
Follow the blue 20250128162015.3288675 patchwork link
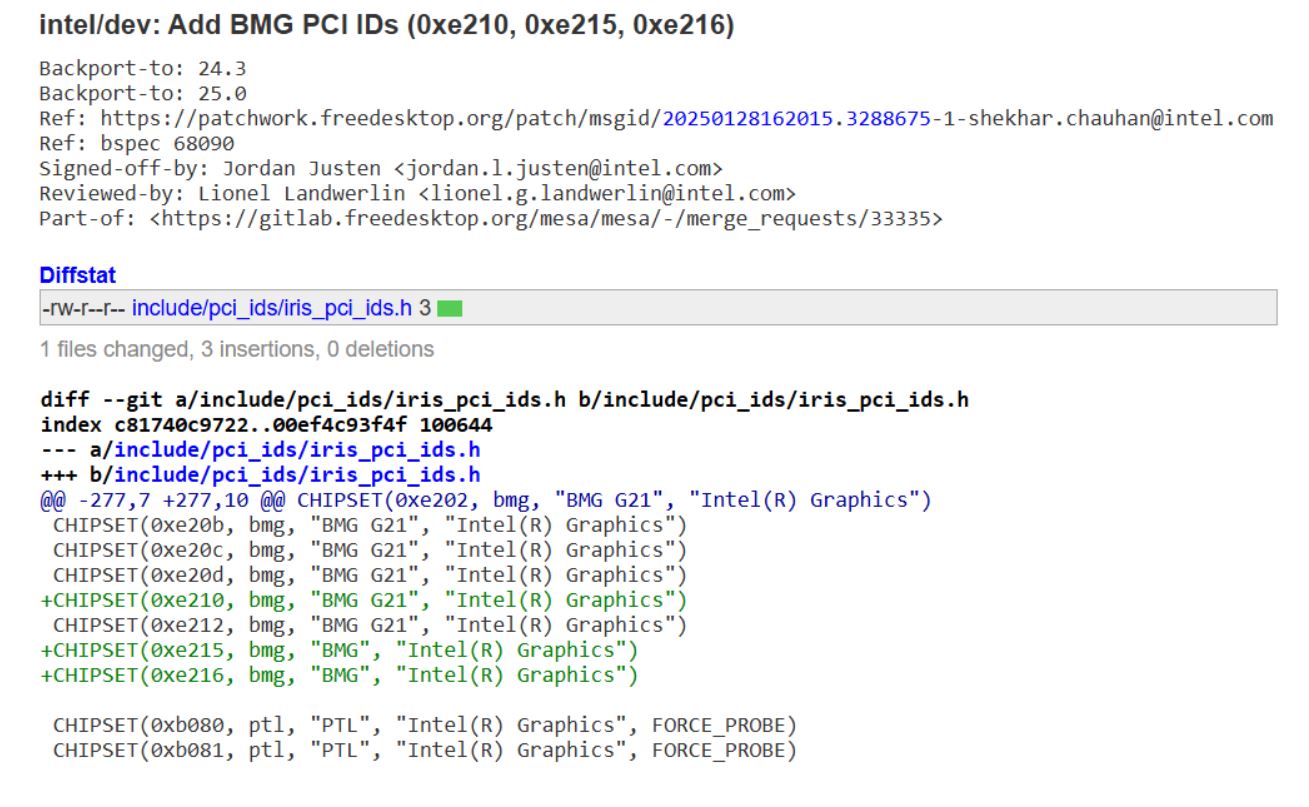(x=799, y=119)
